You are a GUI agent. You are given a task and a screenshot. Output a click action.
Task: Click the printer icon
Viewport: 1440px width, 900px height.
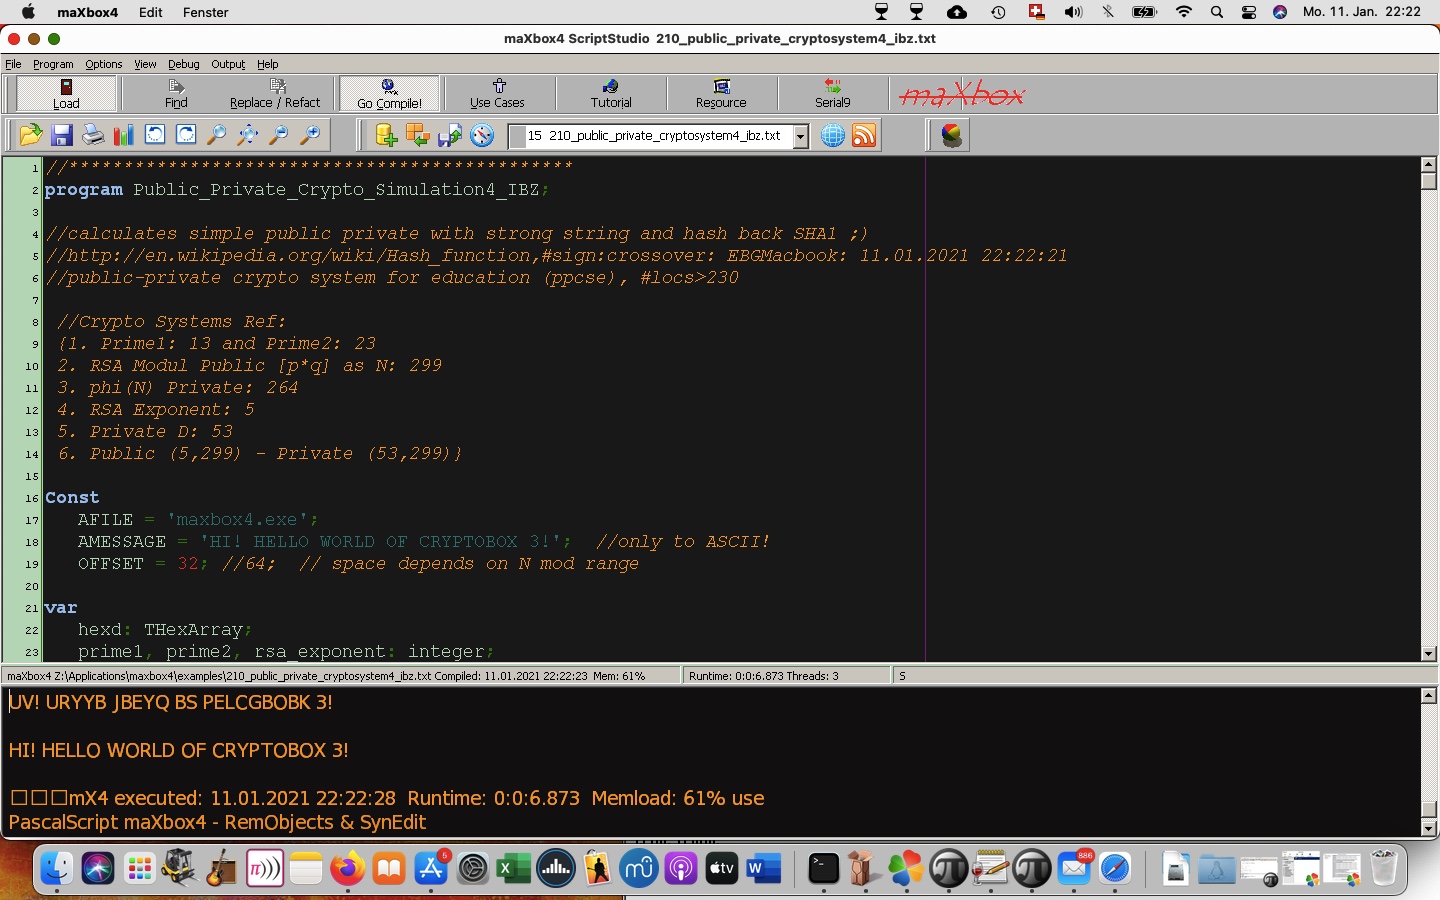tap(93, 135)
